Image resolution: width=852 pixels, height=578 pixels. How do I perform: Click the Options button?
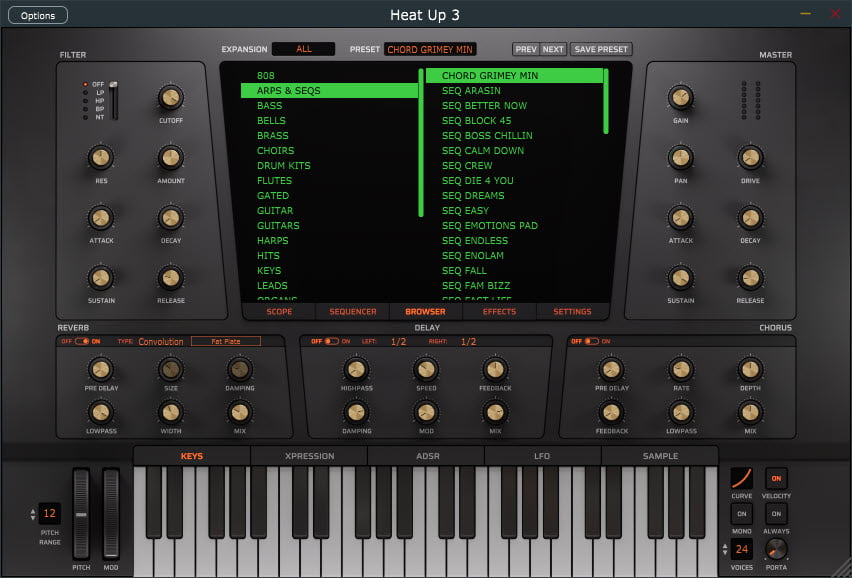[38, 15]
